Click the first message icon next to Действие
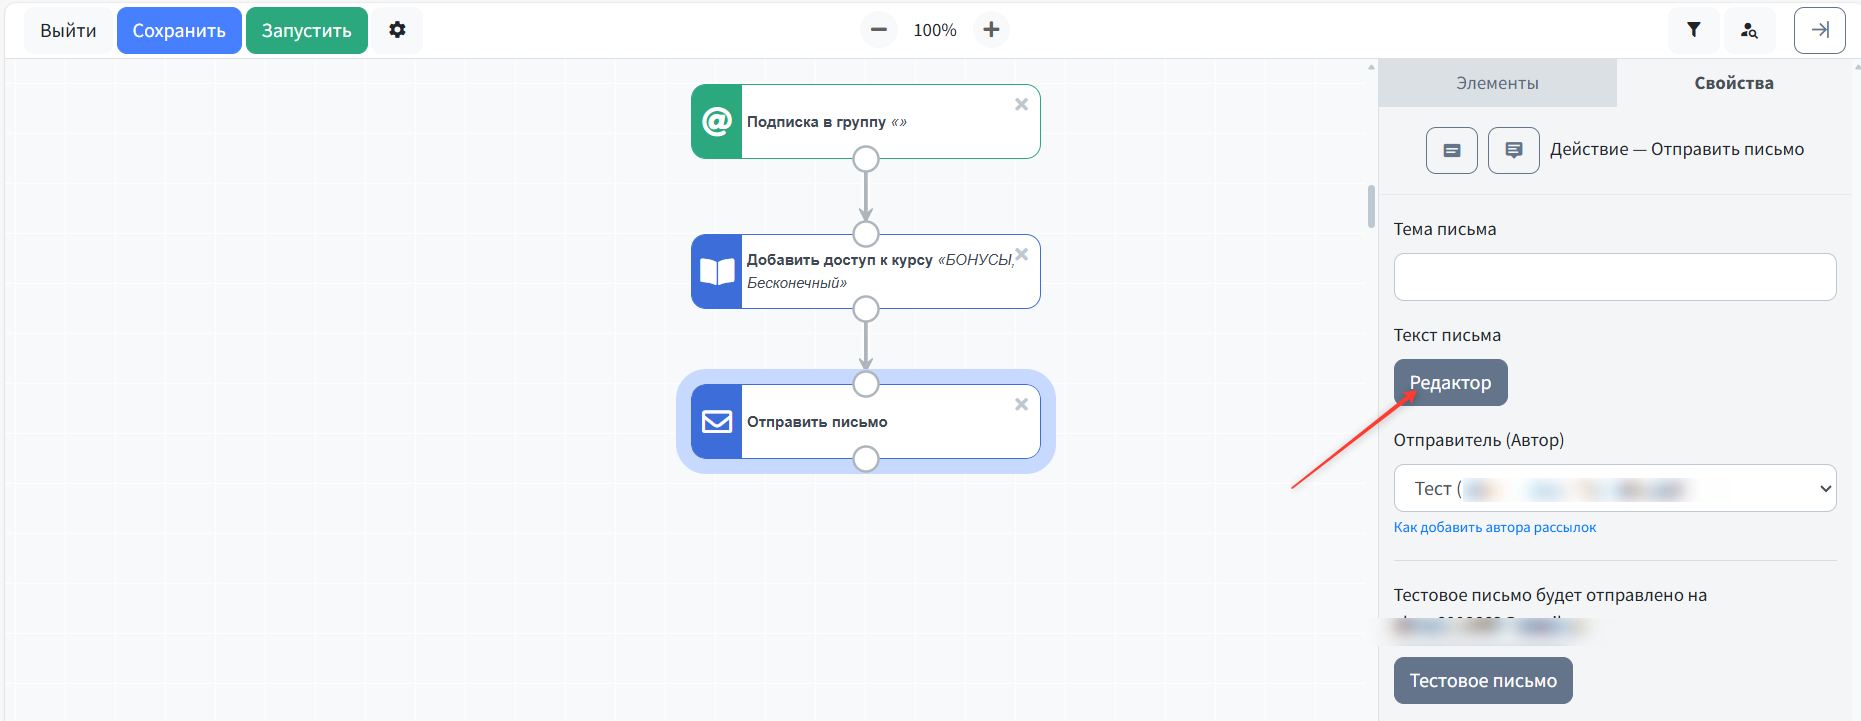 coord(1451,150)
